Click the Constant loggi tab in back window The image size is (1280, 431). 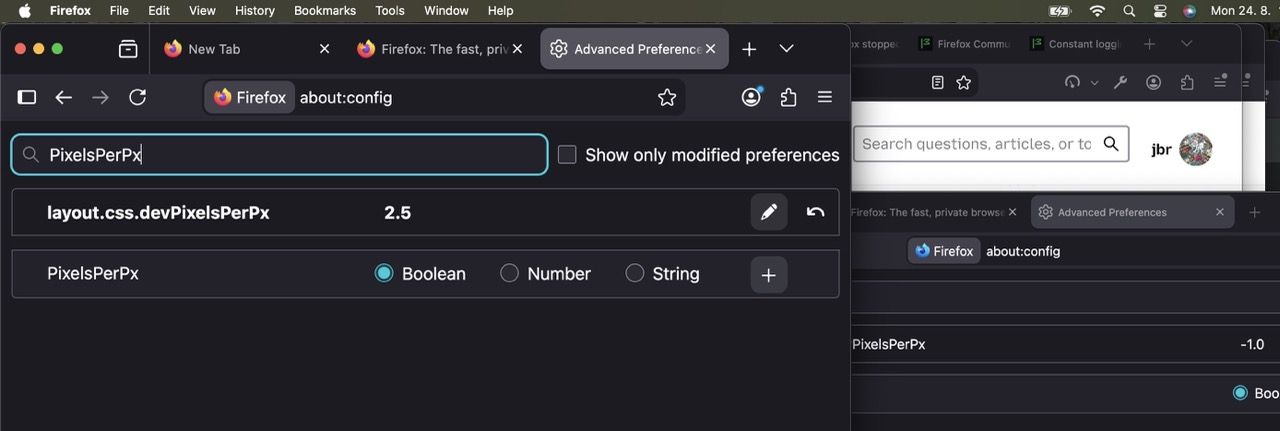coord(1076,44)
